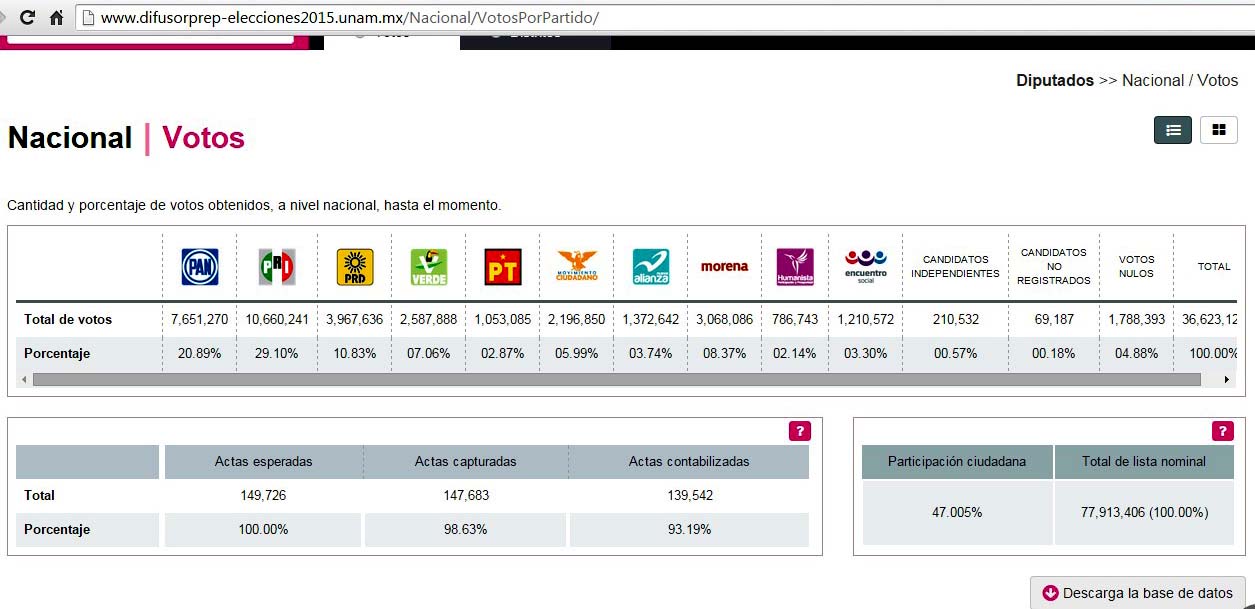Switch to list view
Screen dimensions: 1255x609
coord(1172,130)
